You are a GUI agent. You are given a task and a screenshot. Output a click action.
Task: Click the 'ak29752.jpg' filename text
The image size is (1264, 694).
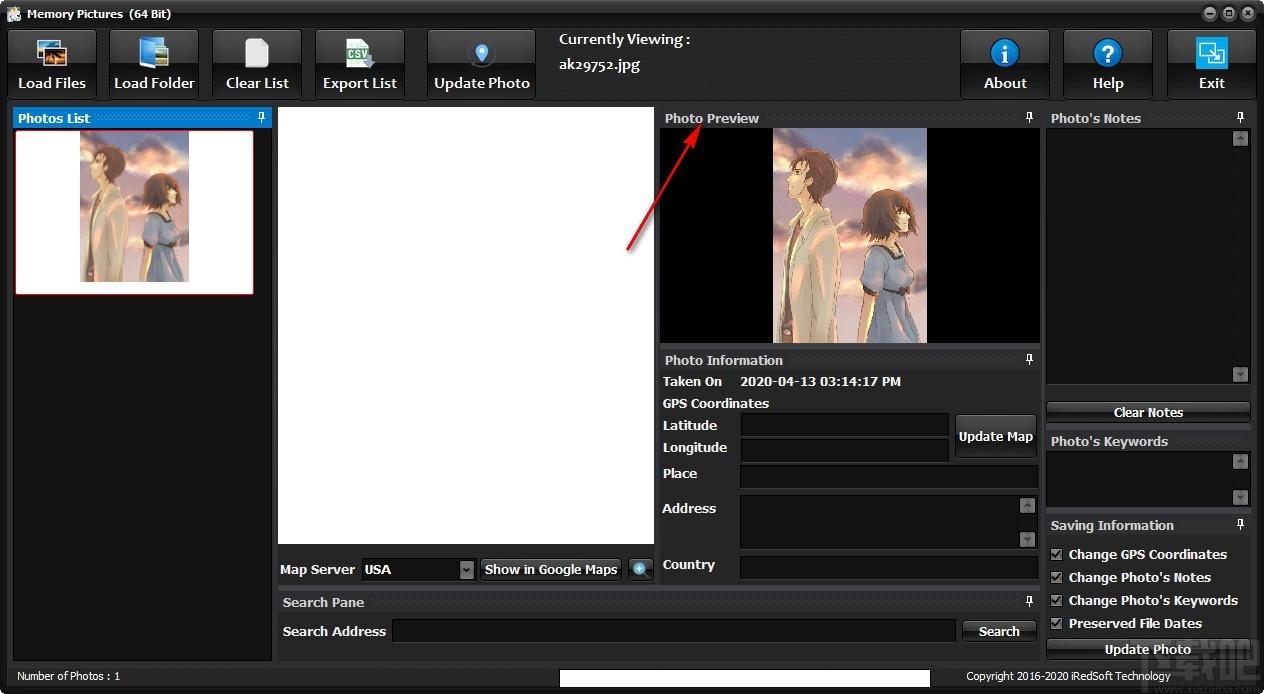(600, 64)
